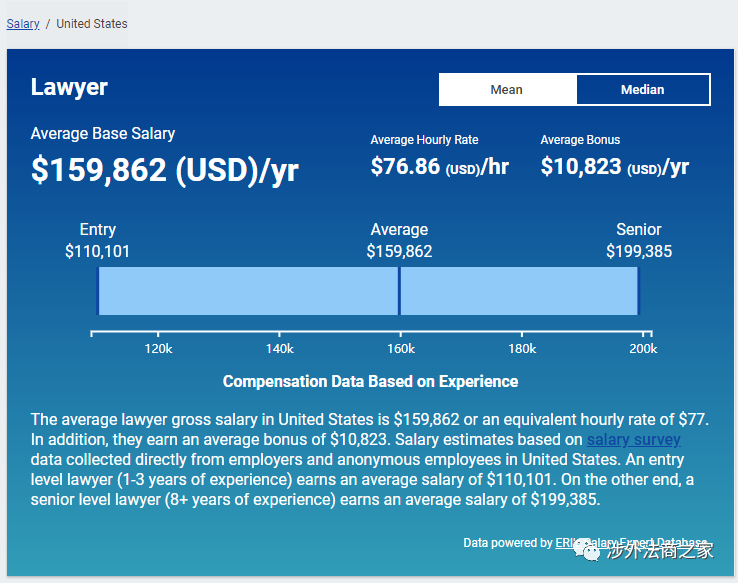
Task: Click the 180k tick on the salary axis
Action: [521, 348]
